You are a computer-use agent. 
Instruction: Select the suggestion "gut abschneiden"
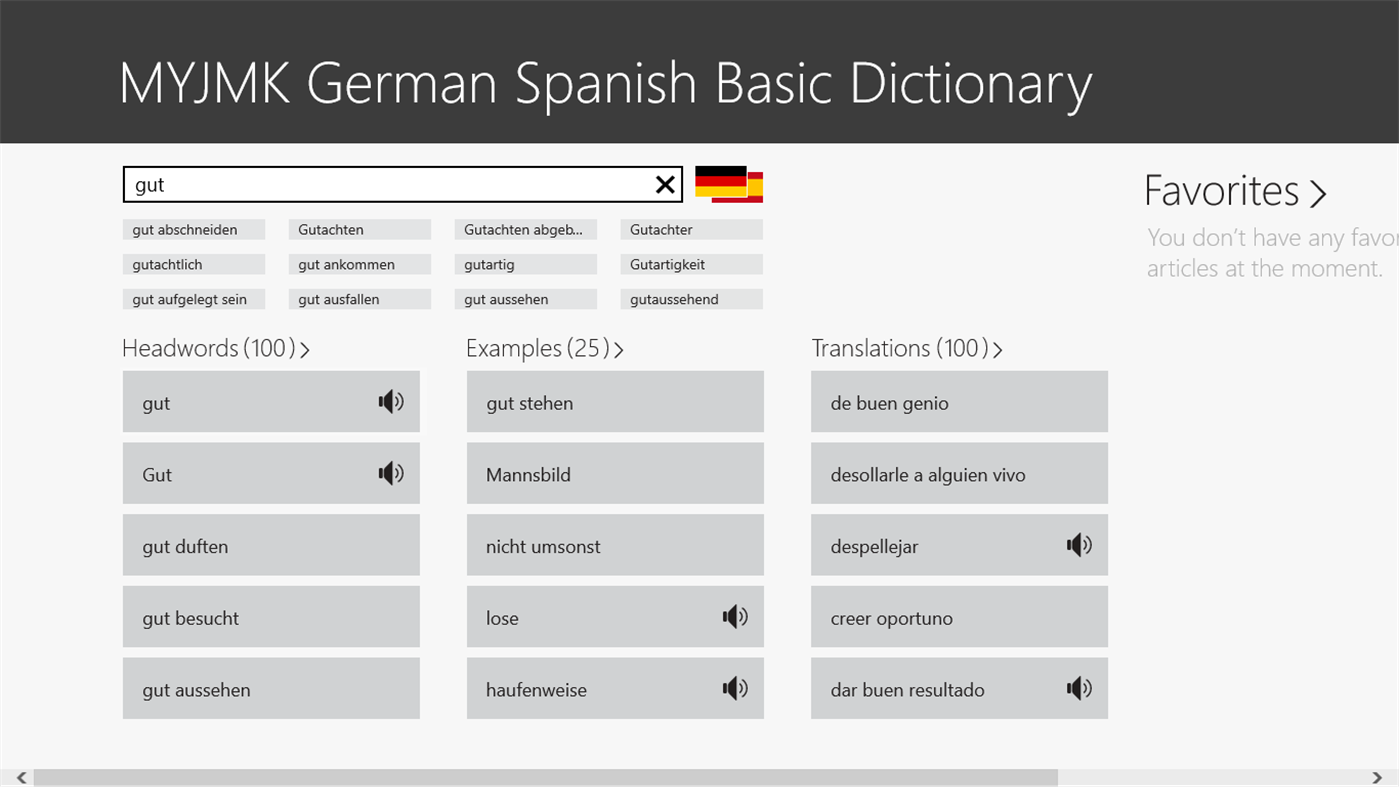coord(193,229)
